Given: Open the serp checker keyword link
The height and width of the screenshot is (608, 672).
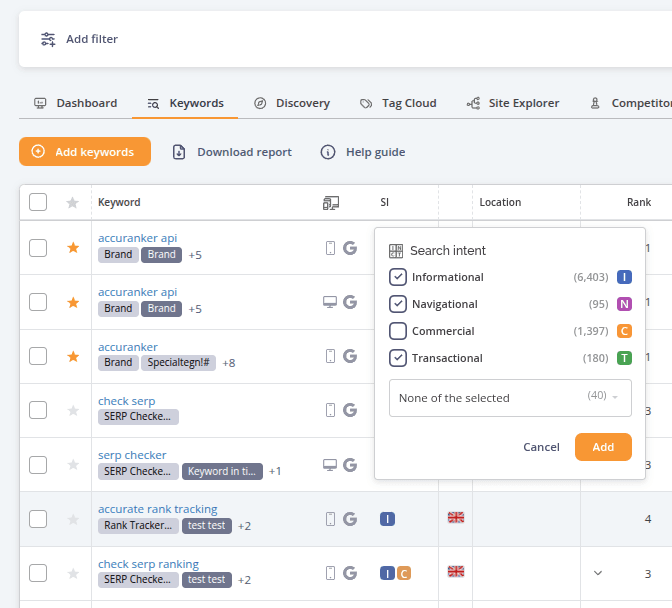Looking at the screenshot, I should click(x=132, y=455).
